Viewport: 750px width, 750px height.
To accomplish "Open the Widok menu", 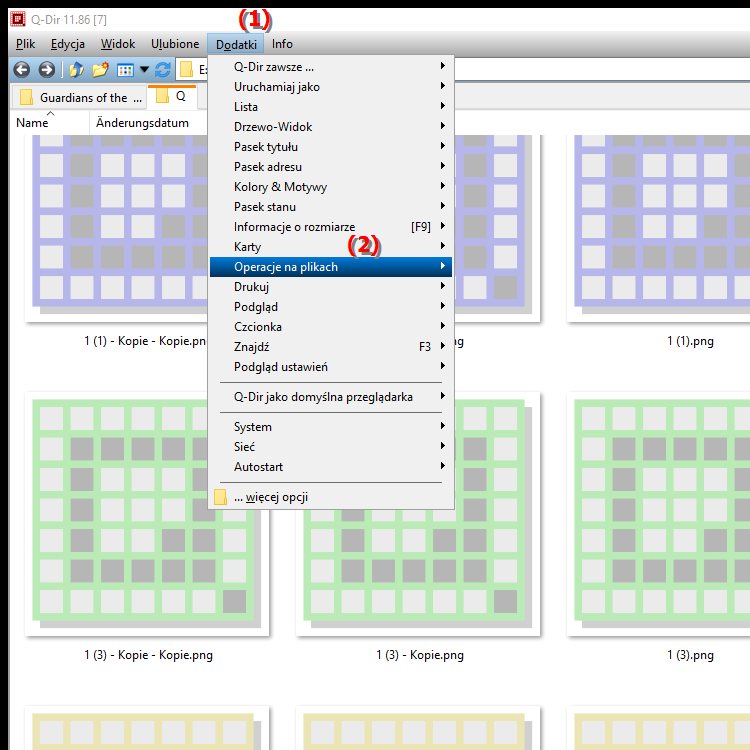I will [x=118, y=44].
